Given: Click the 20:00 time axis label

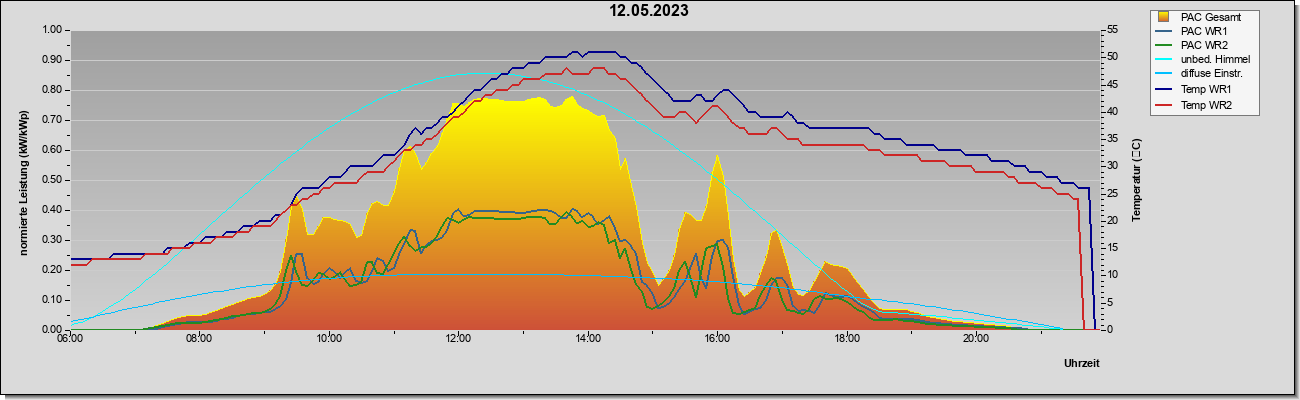Looking at the screenshot, I should click(x=977, y=339).
